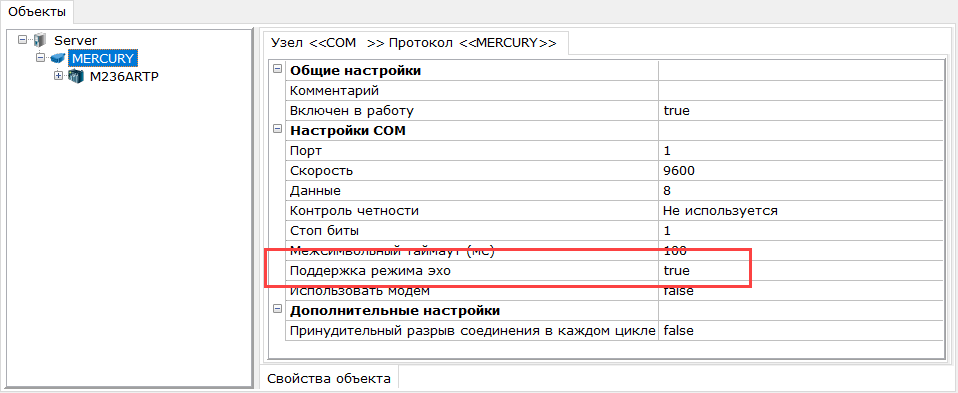Click the Включен в работу true value
Screen dimensions: 958x393
801,111
